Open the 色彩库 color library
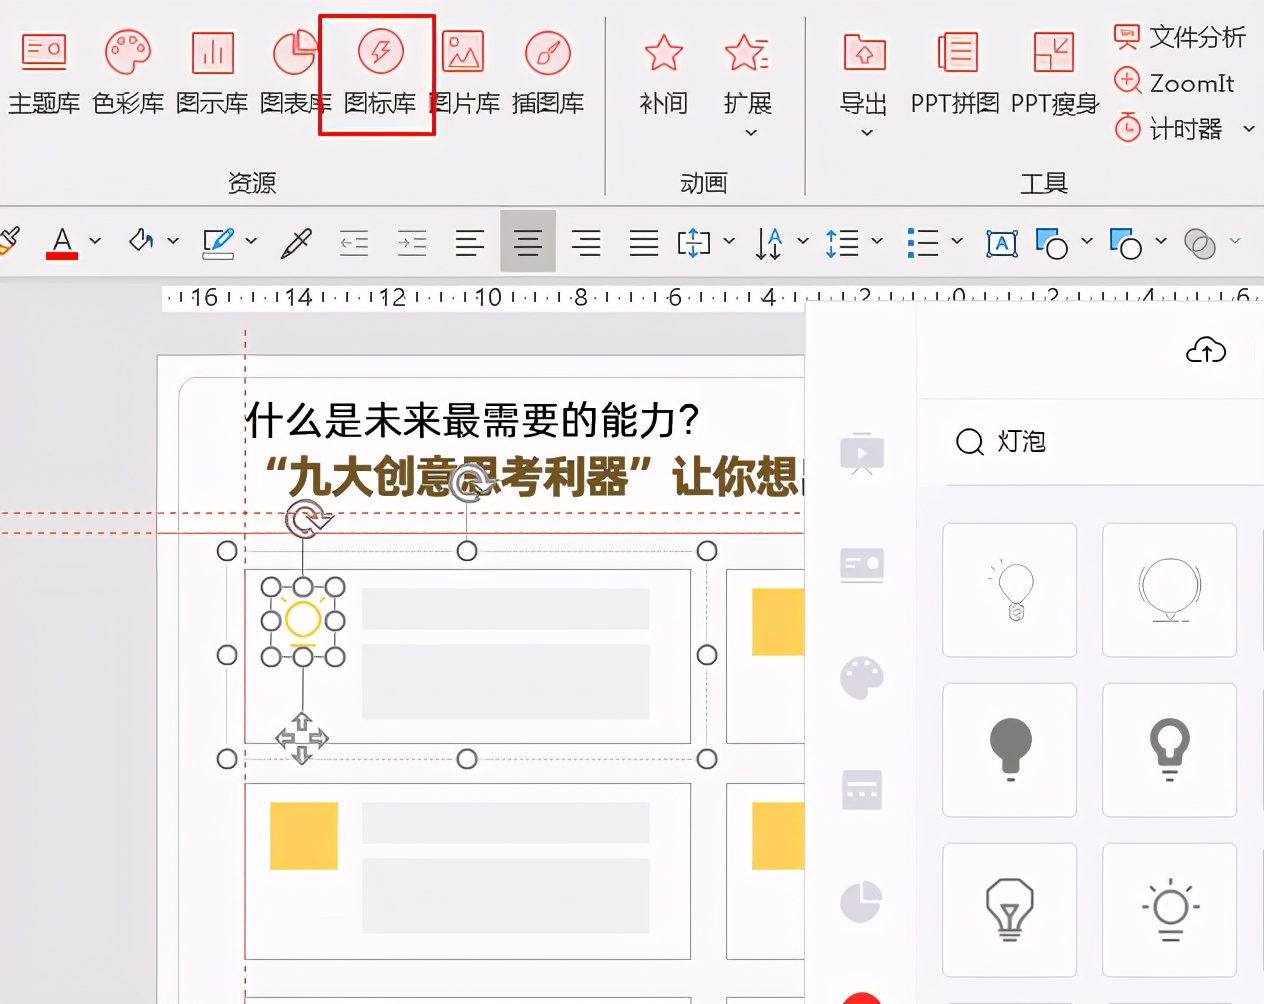Viewport: 1264px width, 1004px height. [x=128, y=70]
